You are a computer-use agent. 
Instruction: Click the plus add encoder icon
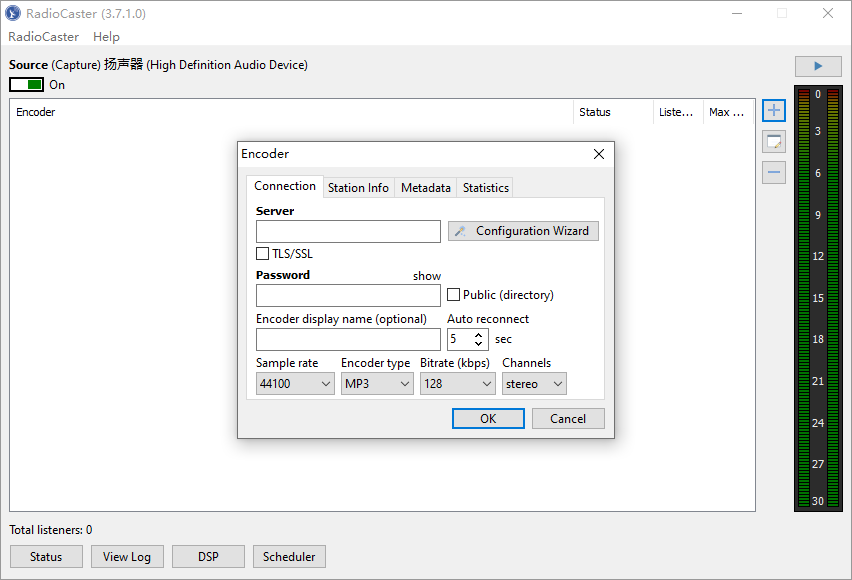(774, 111)
